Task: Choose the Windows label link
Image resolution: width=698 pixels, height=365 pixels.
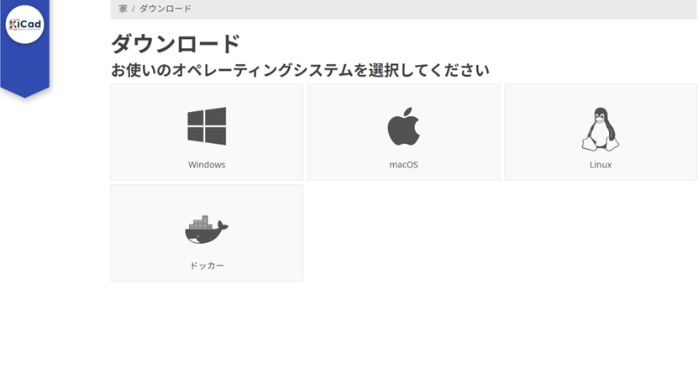Action: coord(207,165)
